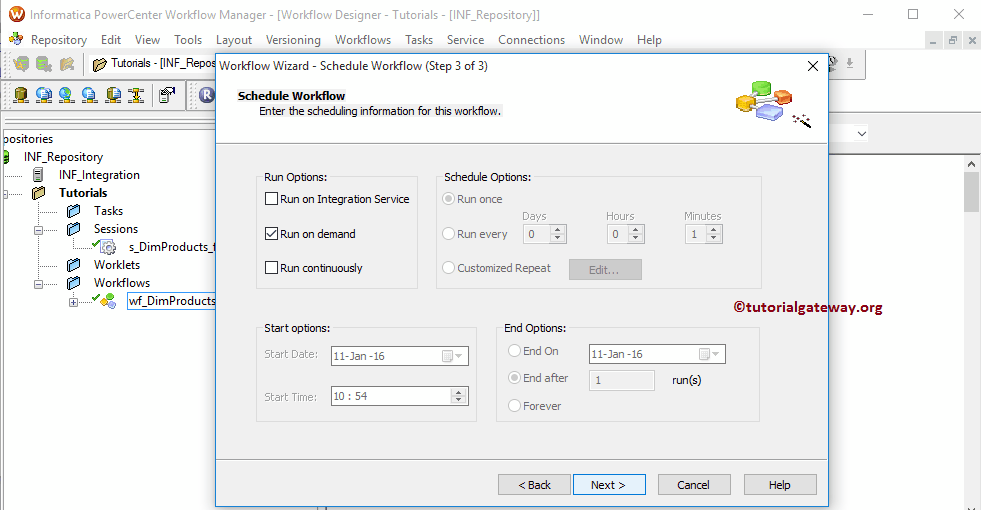The width and height of the screenshot is (981, 510).
Task: Click the green globe connection toolbar icon
Action: [66, 94]
